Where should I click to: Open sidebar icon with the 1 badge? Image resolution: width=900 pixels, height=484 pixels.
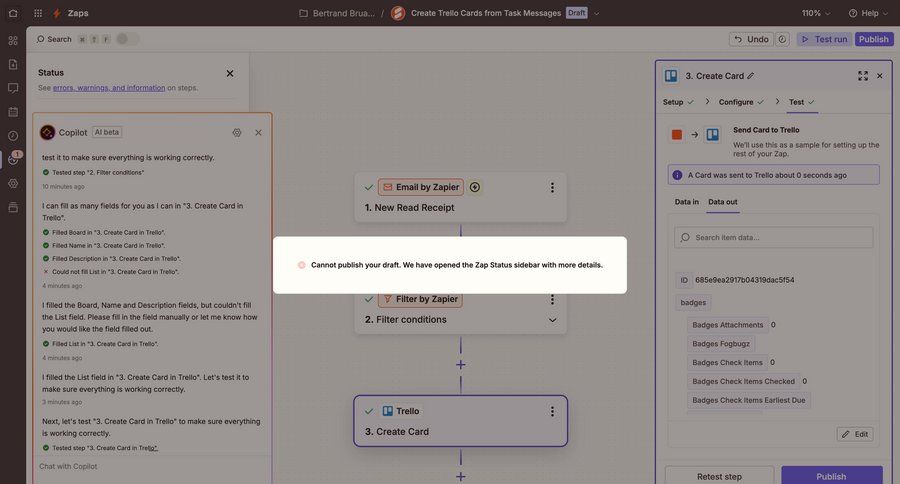(x=13, y=160)
